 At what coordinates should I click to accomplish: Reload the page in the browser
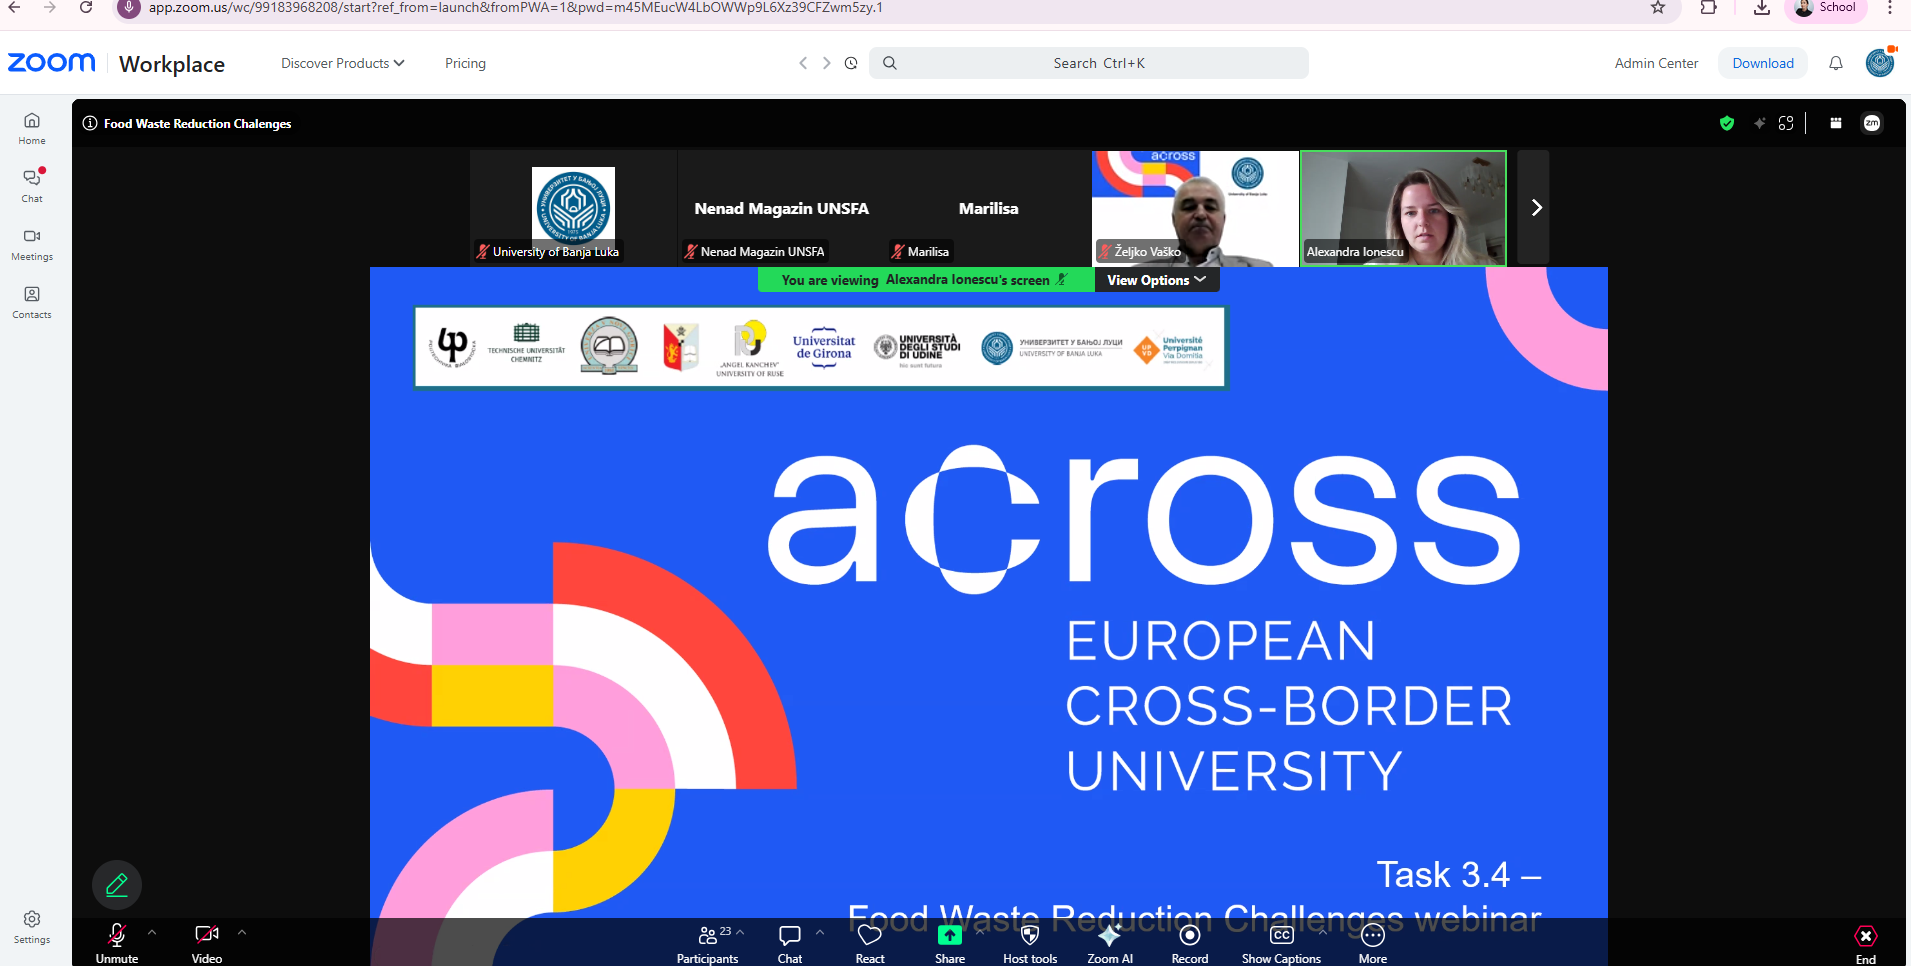pyautogui.click(x=86, y=8)
